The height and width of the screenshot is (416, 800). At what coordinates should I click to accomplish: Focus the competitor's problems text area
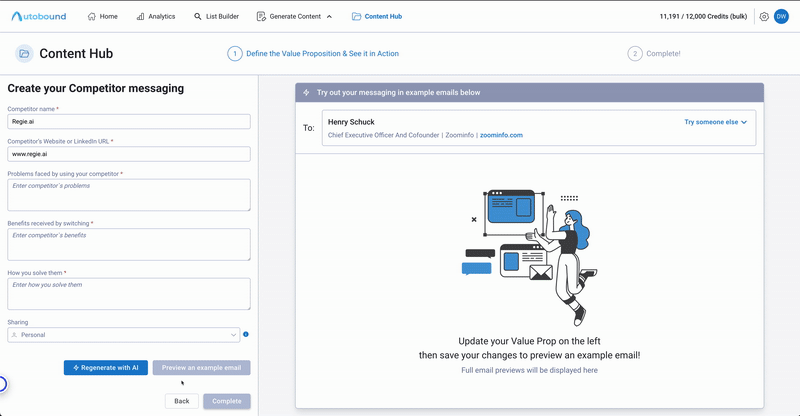[129, 194]
